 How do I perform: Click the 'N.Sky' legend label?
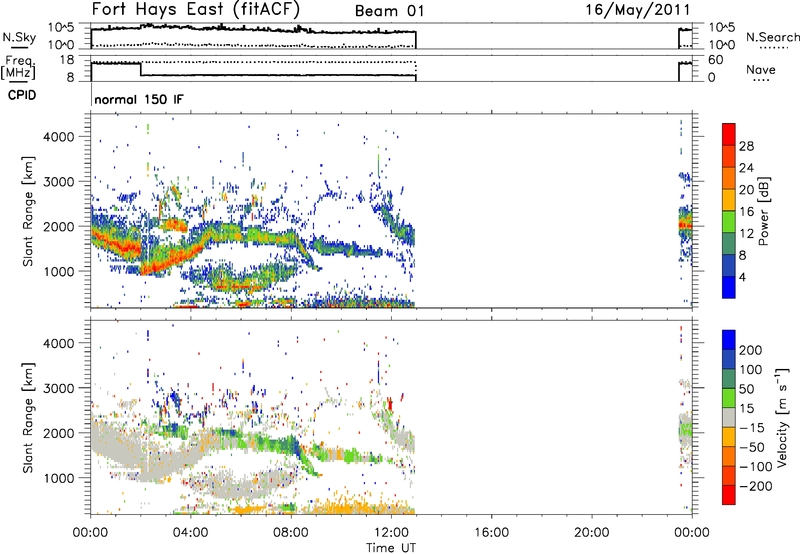19,37
